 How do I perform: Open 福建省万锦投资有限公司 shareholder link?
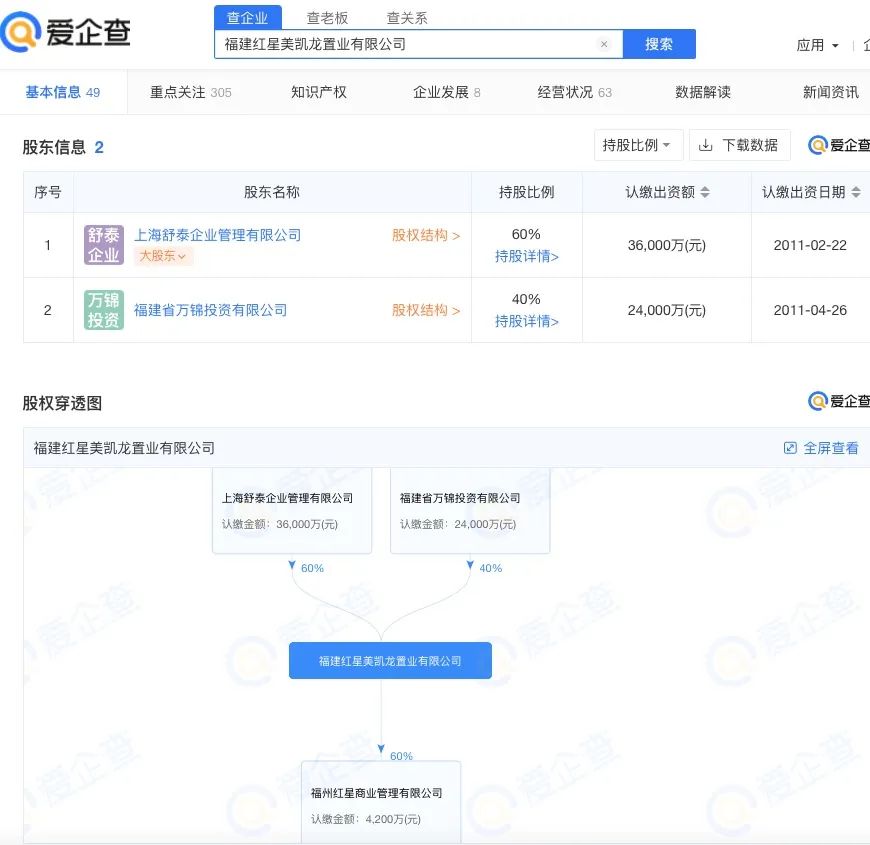(x=211, y=310)
